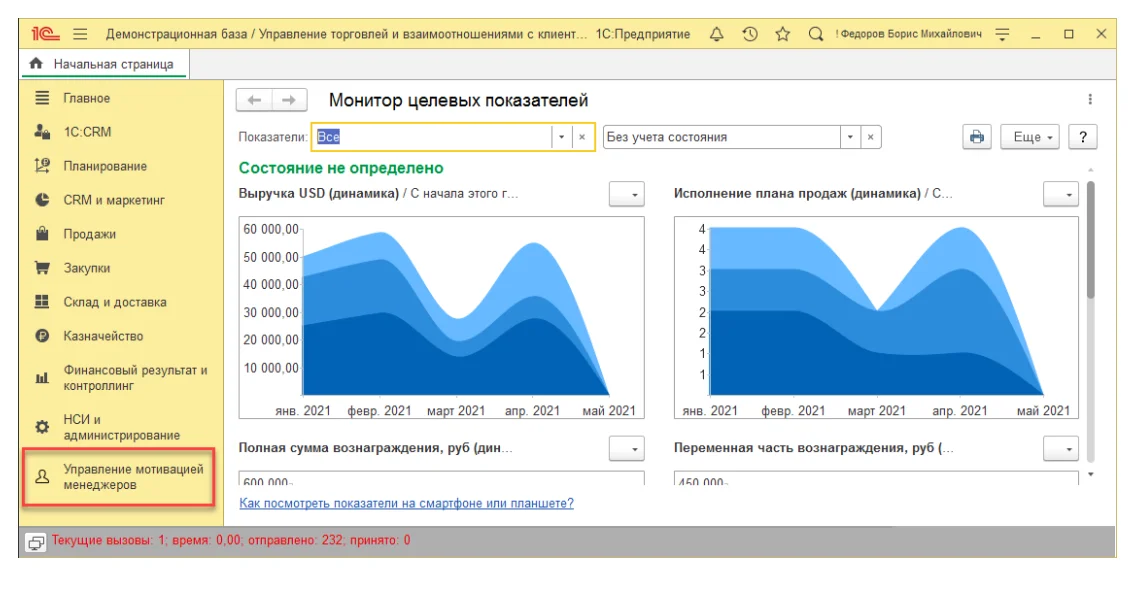
Task: Click the printer icon button
Action: [x=977, y=137]
